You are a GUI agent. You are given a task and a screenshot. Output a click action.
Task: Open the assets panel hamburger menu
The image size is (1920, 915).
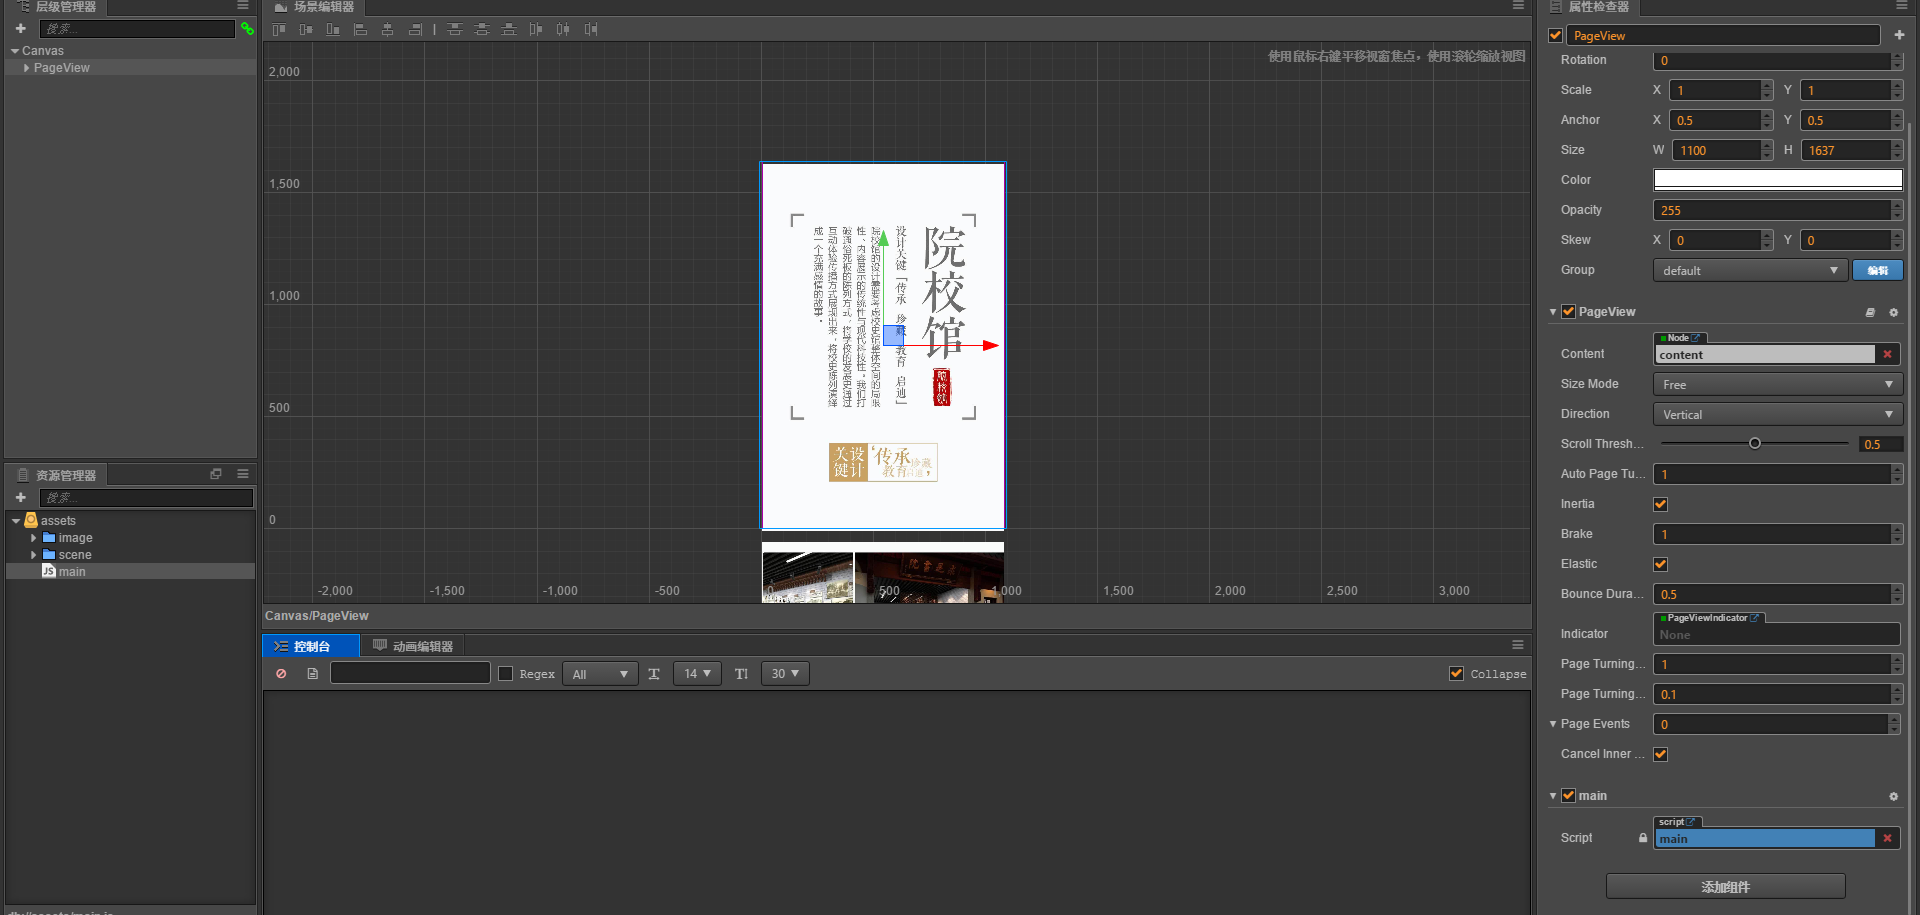(243, 474)
